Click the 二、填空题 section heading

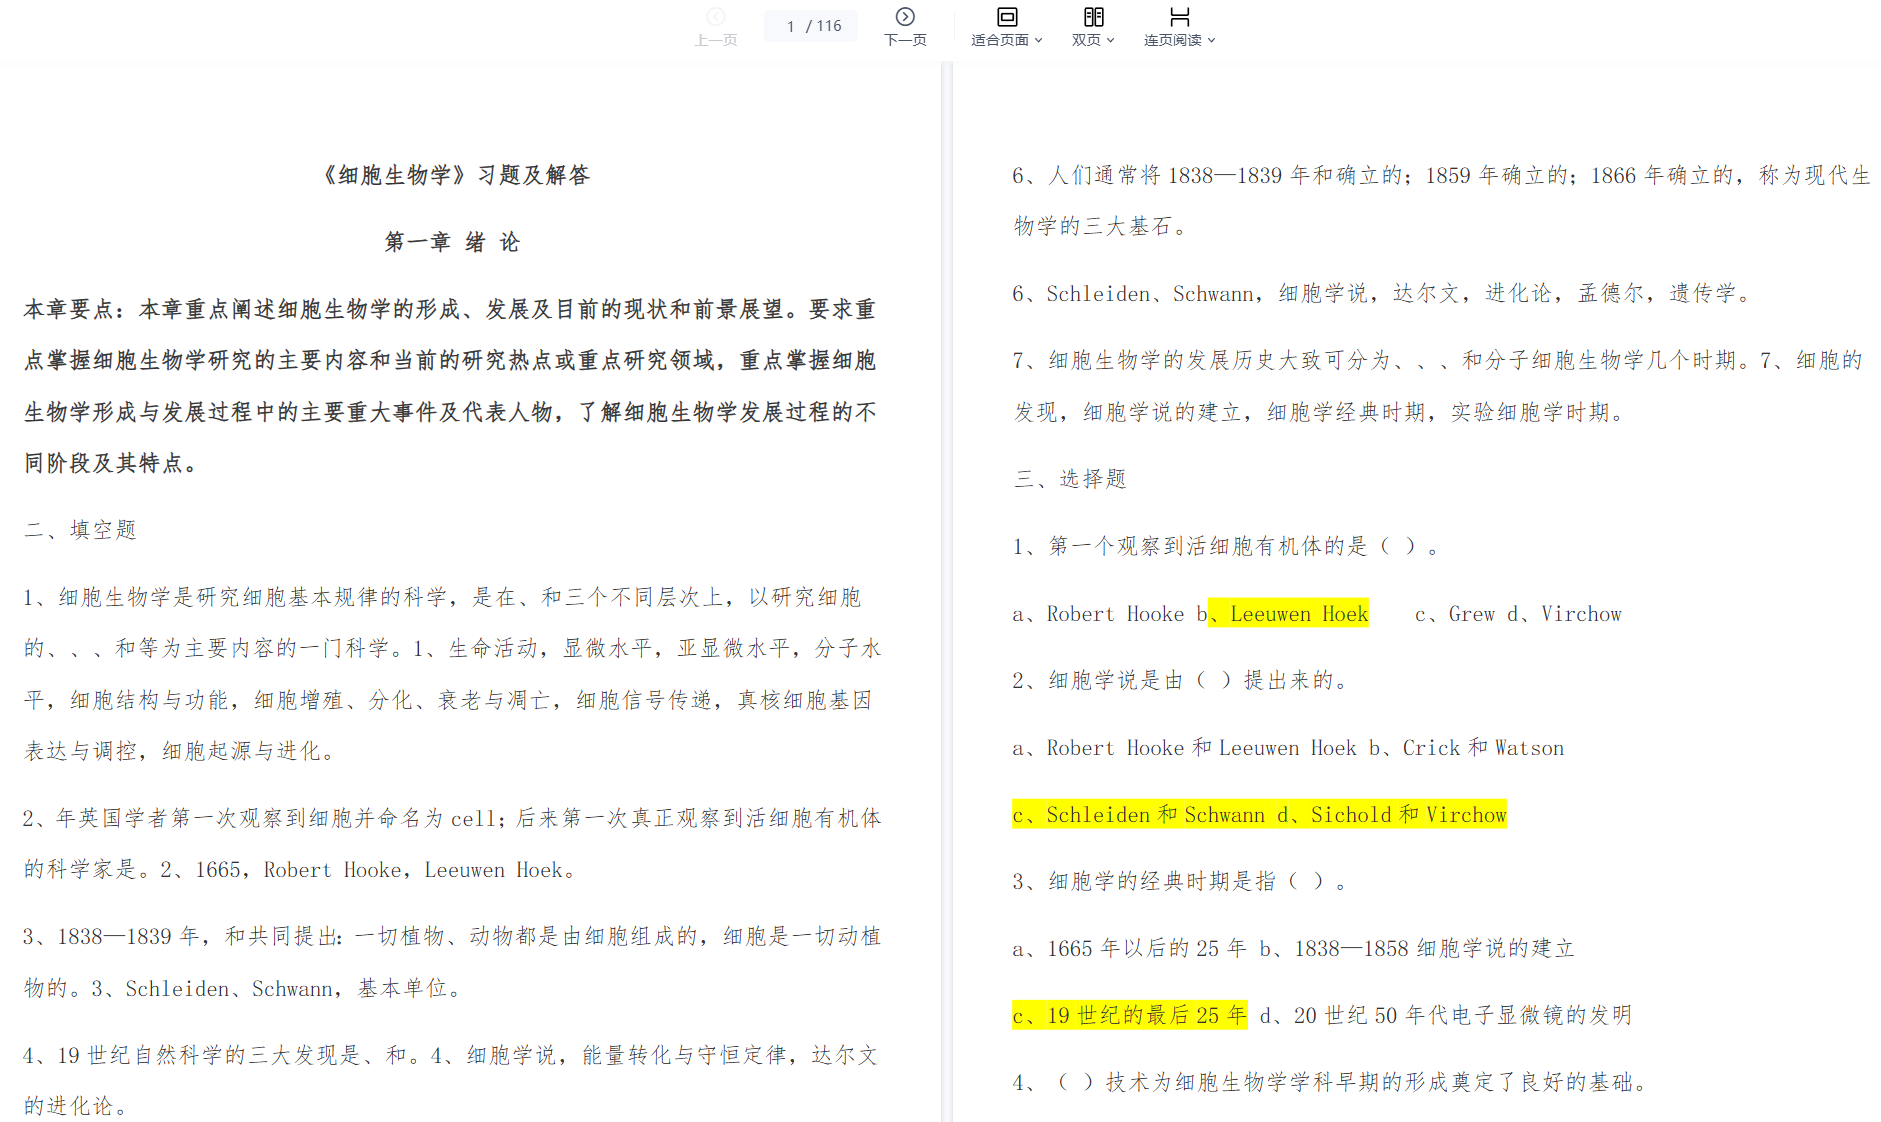pos(80,530)
